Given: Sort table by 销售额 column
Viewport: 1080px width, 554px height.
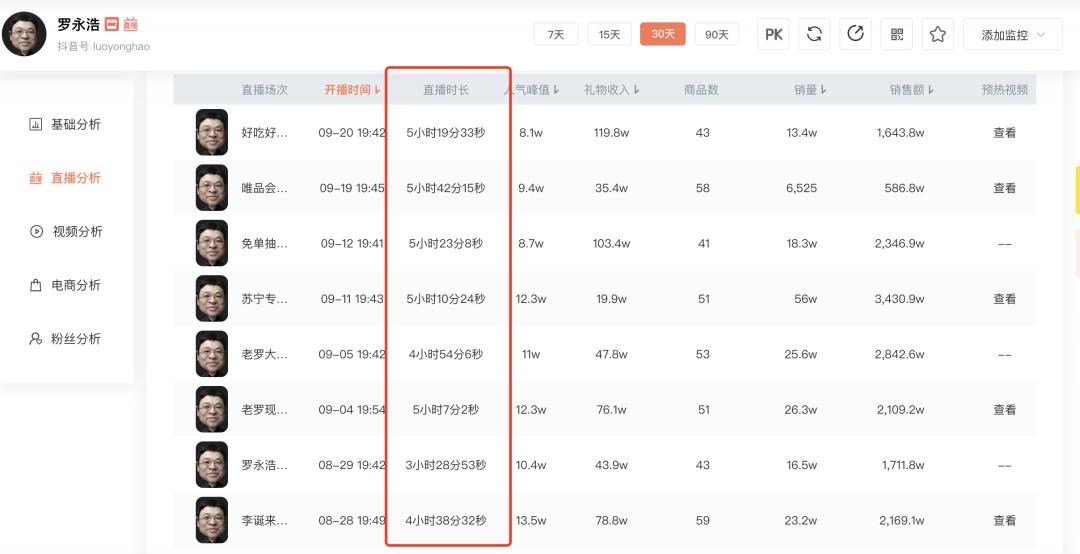Looking at the screenshot, I should pyautogui.click(x=911, y=90).
